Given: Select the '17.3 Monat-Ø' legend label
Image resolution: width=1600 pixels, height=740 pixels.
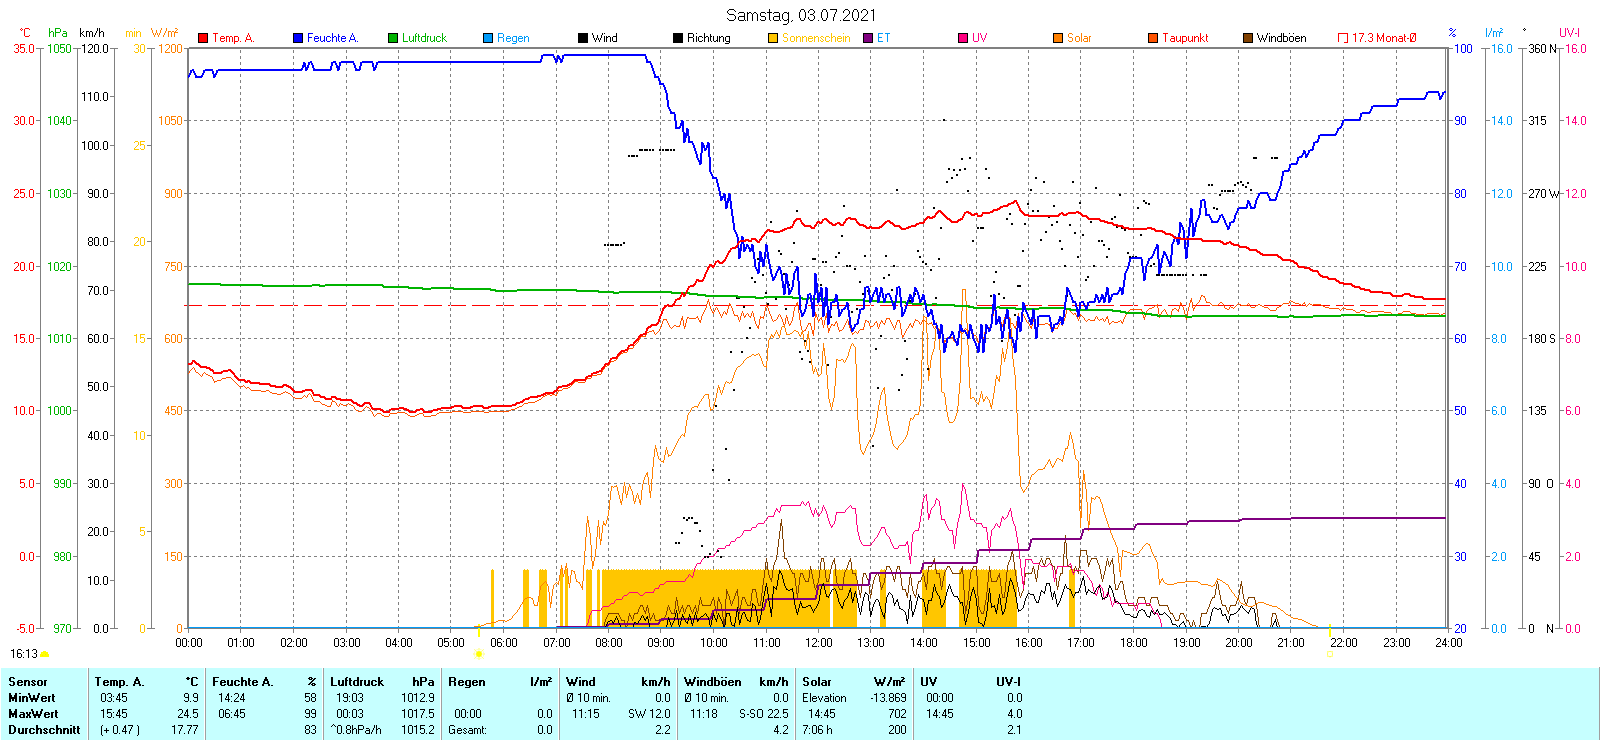Looking at the screenshot, I should pos(1384,38).
